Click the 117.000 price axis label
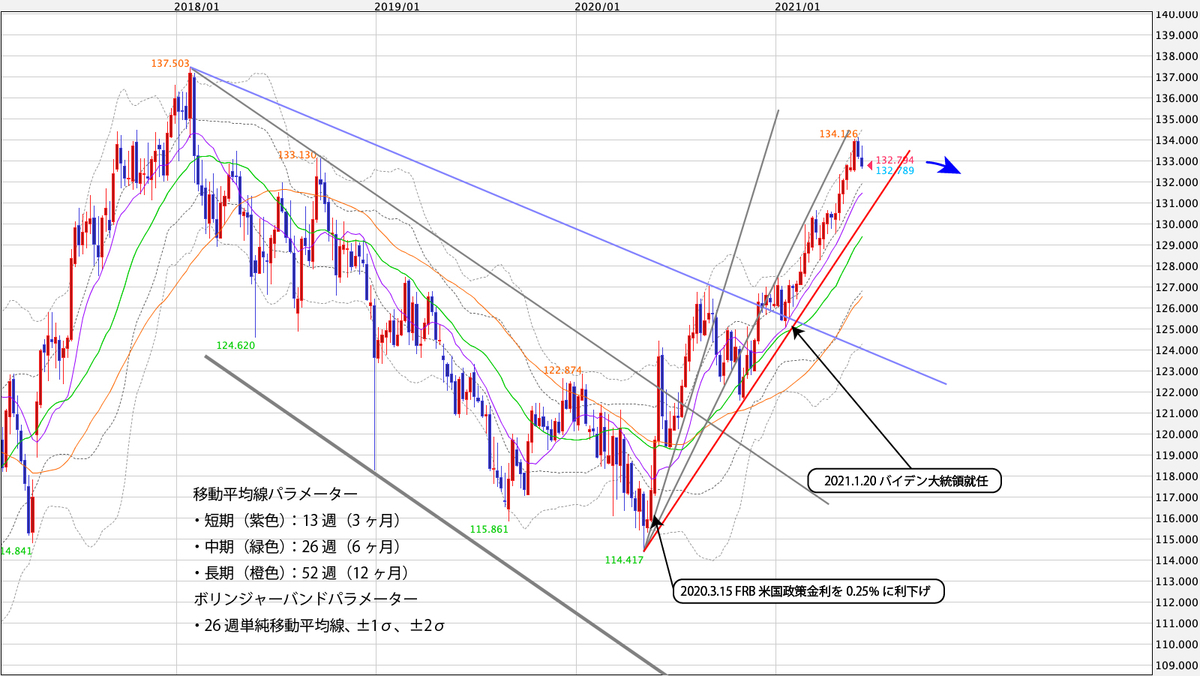Image resolution: width=1200 pixels, height=676 pixels. 1176,497
